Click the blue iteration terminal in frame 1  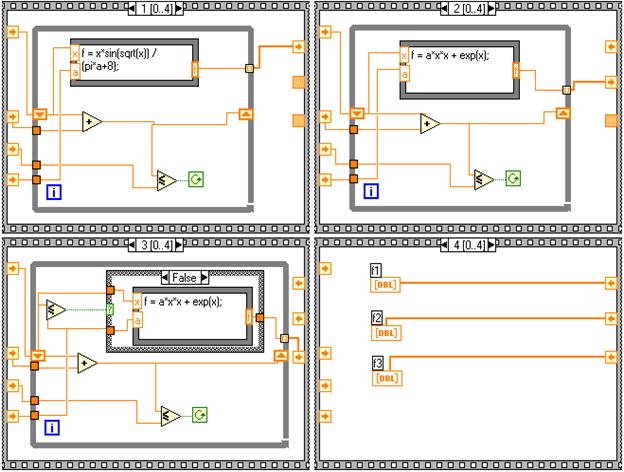(54, 192)
